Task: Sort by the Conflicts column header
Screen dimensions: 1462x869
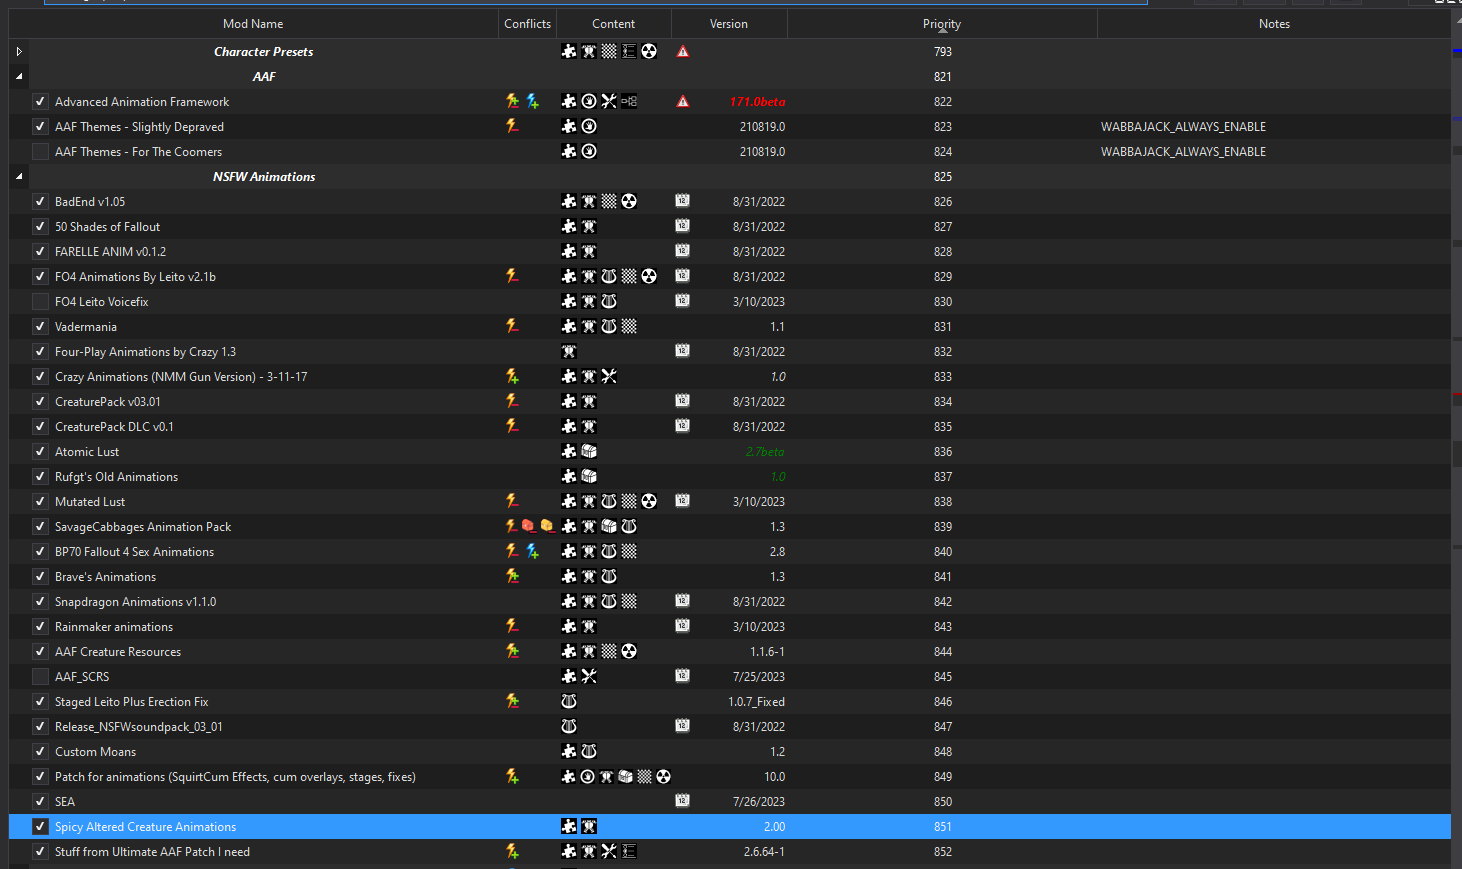Action: (527, 24)
